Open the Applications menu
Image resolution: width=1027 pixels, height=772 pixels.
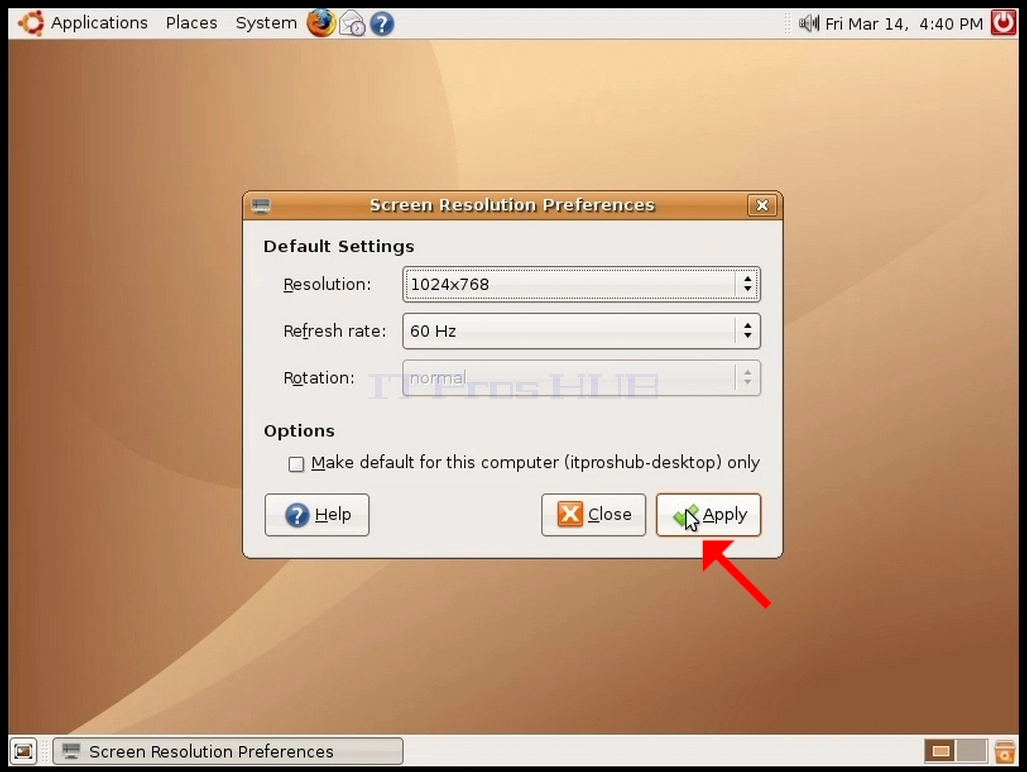point(99,23)
